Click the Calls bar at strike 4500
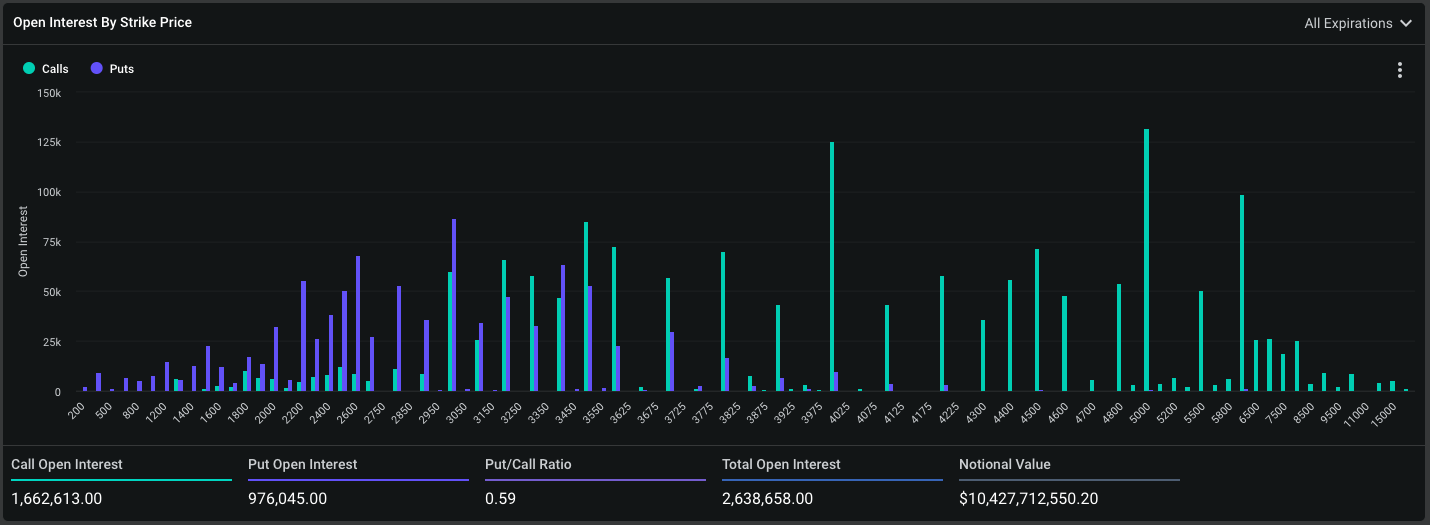 tap(1037, 320)
